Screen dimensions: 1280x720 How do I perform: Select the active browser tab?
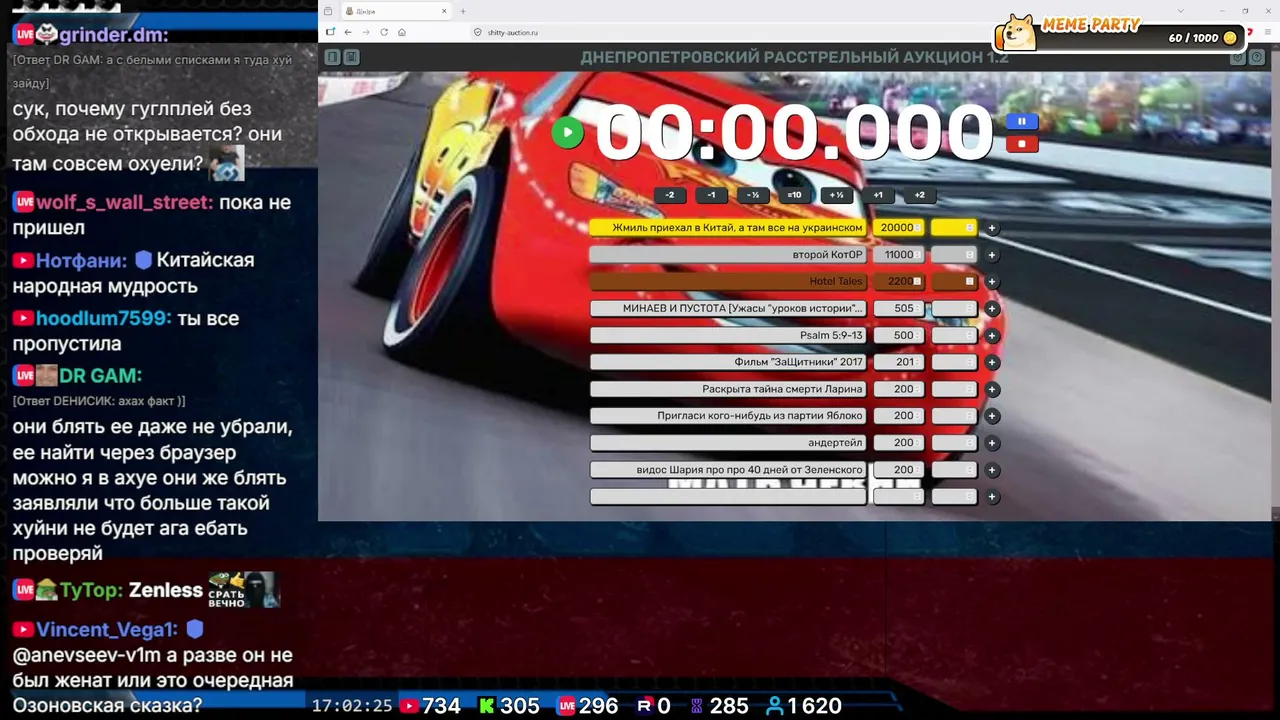(397, 11)
